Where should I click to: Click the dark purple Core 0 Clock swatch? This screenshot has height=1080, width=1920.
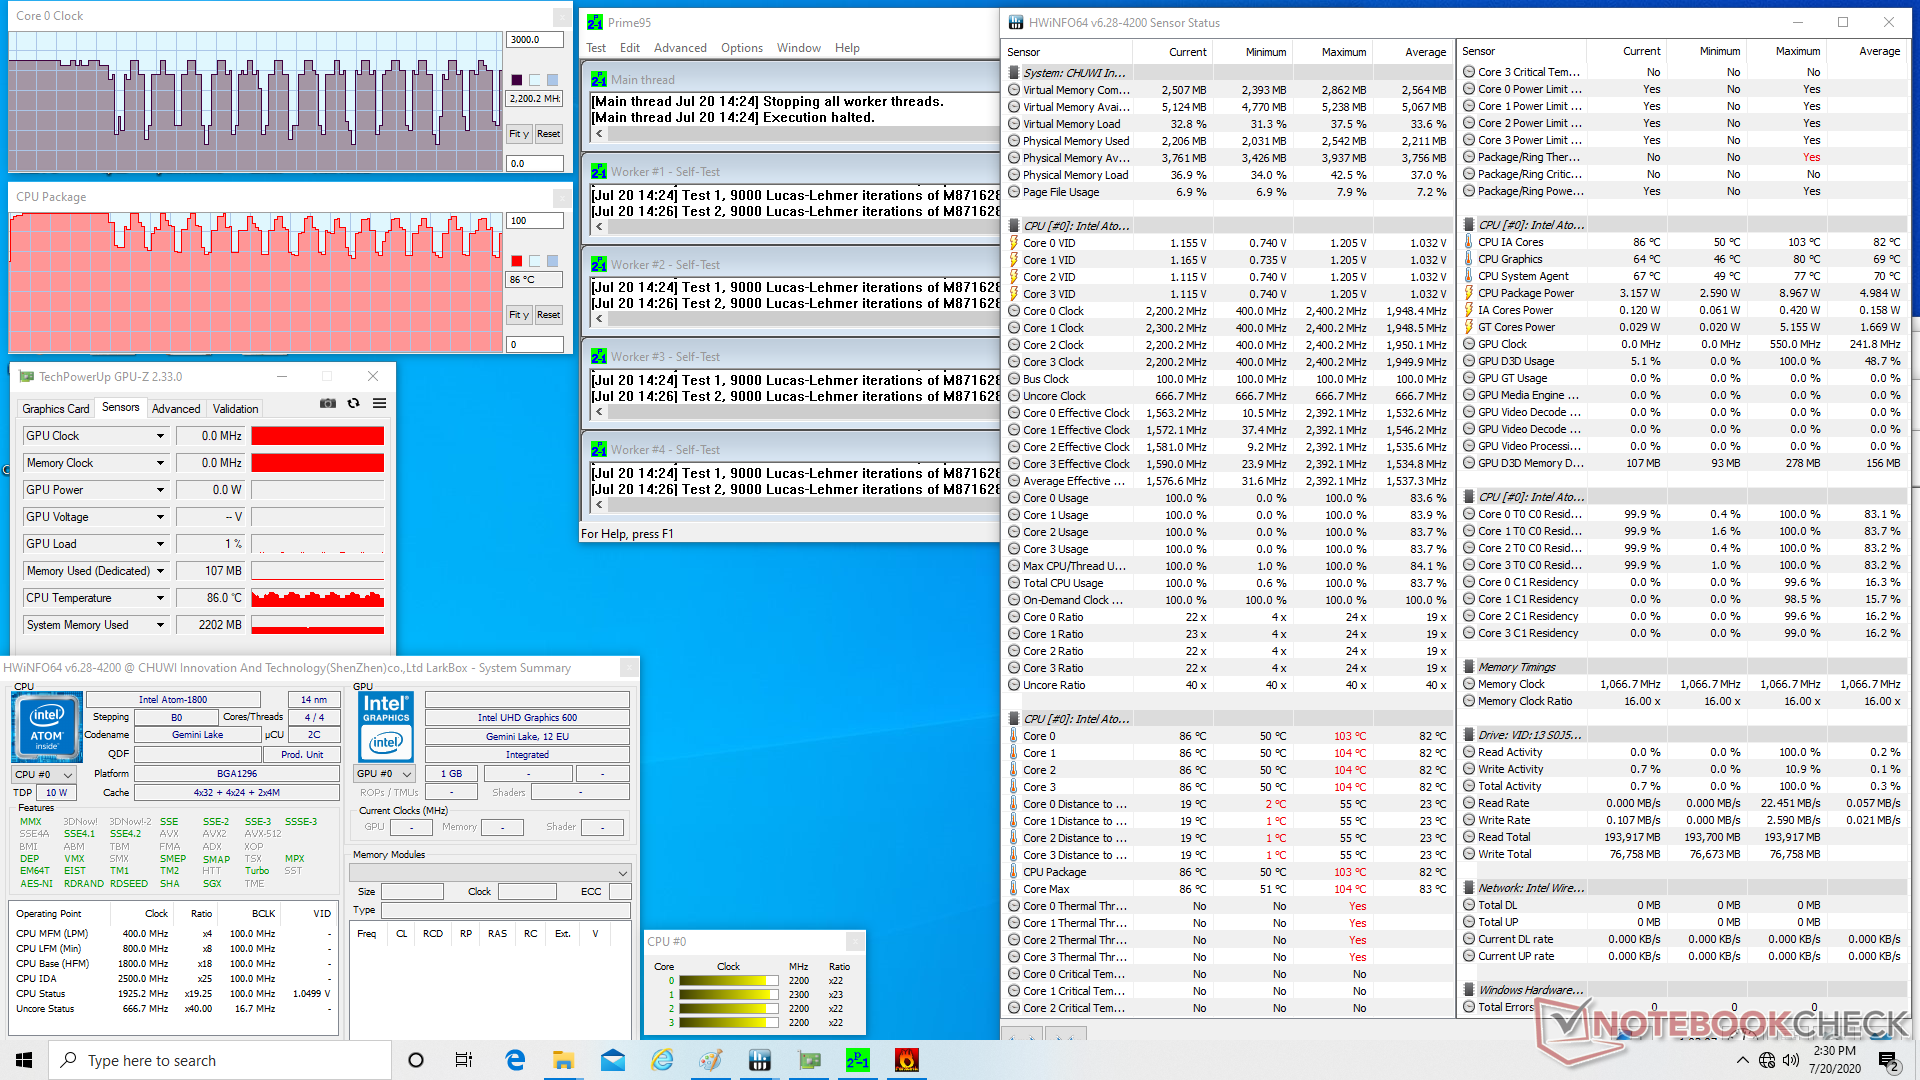(517, 80)
